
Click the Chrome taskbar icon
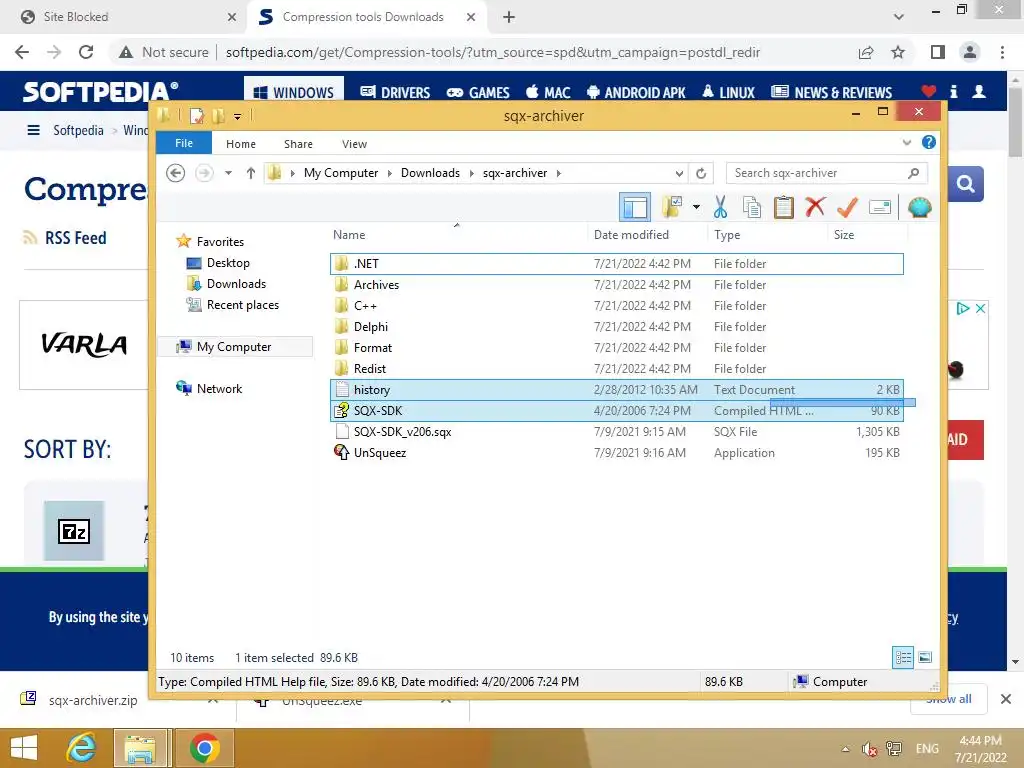click(204, 748)
